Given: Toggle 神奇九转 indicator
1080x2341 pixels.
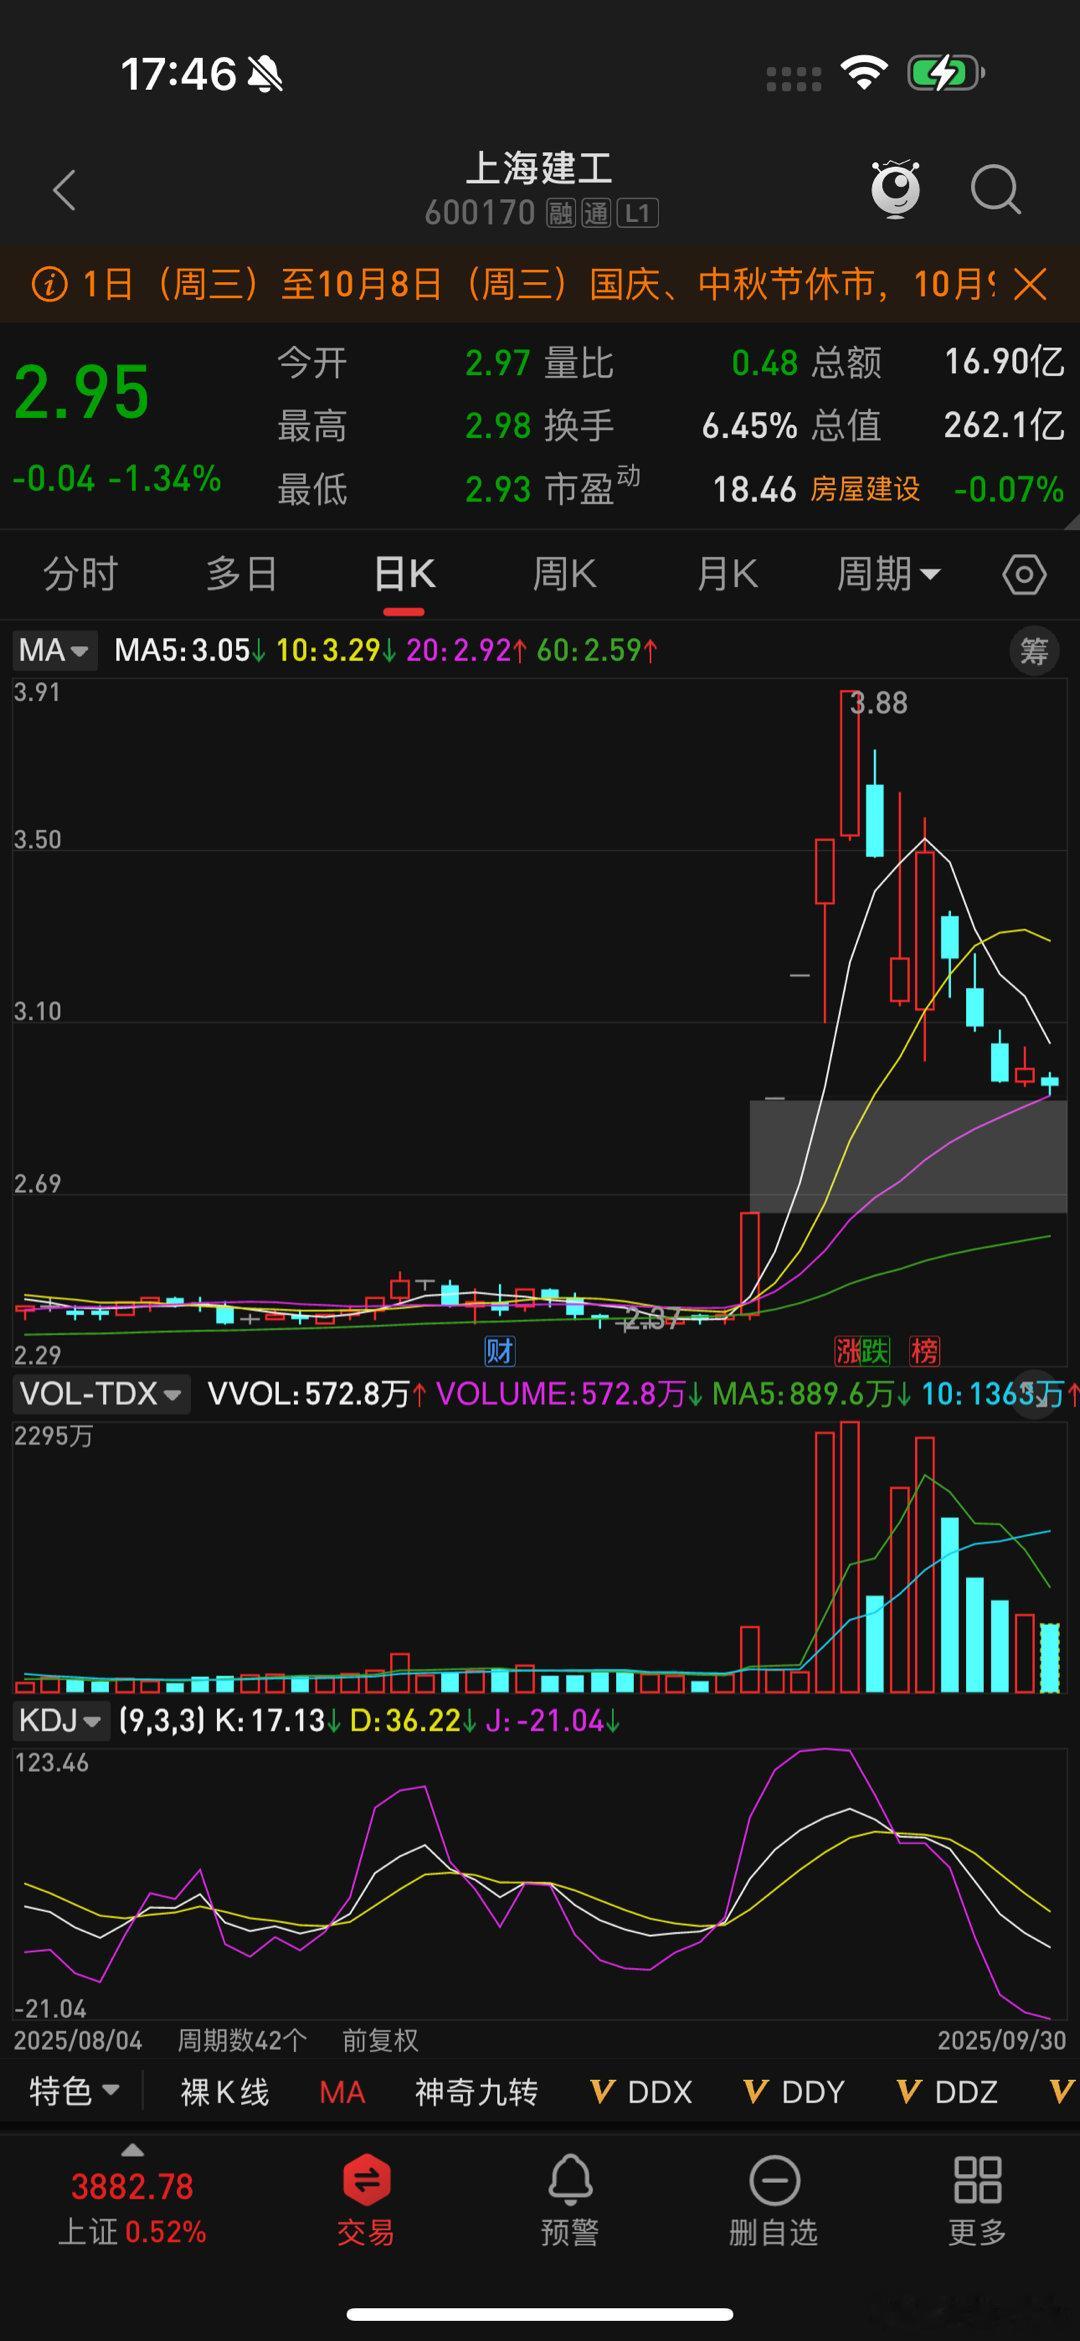Looking at the screenshot, I should pos(477,2092).
